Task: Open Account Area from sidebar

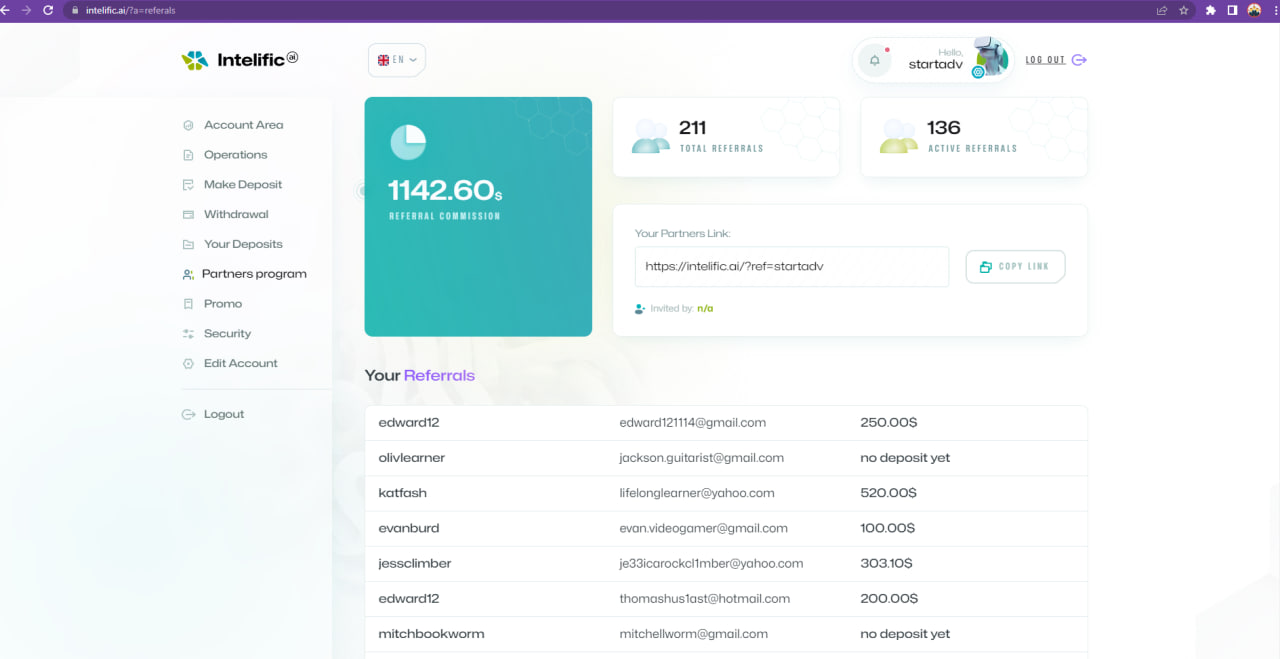Action: click(x=243, y=125)
